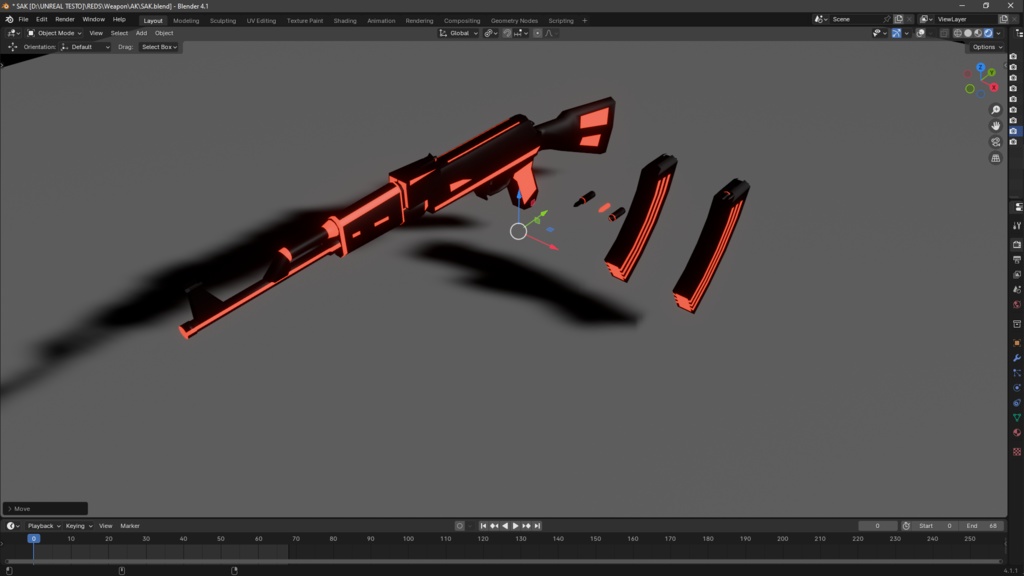The height and width of the screenshot is (576, 1024).
Task: Switch perspective/orthographic grid gizmo button
Action: tap(995, 158)
